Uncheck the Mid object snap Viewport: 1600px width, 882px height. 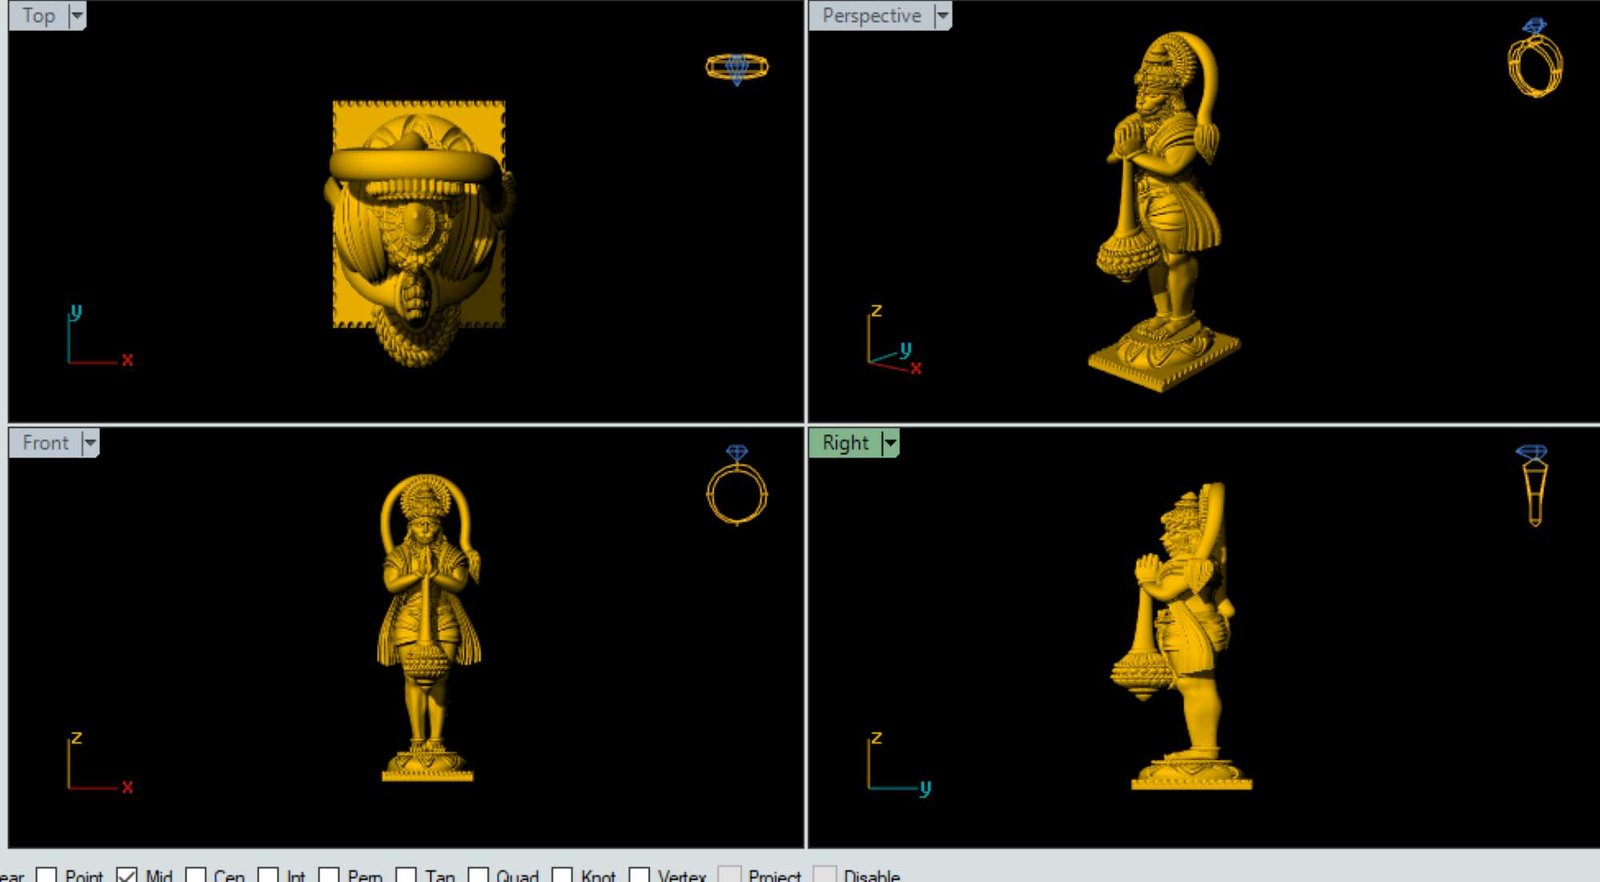[x=127, y=876]
